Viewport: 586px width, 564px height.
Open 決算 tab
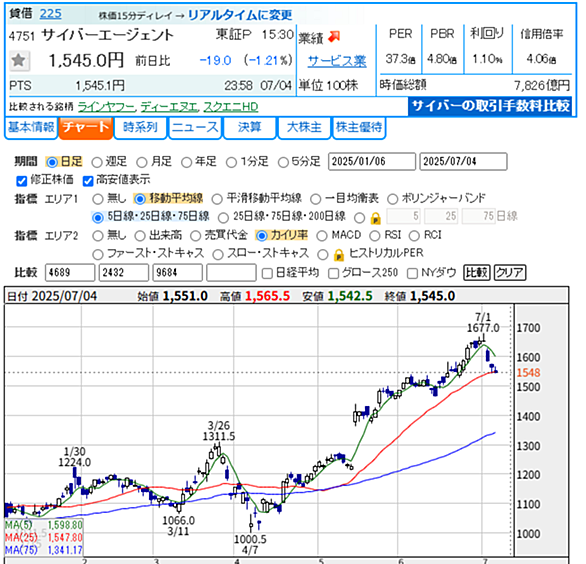tap(249, 128)
